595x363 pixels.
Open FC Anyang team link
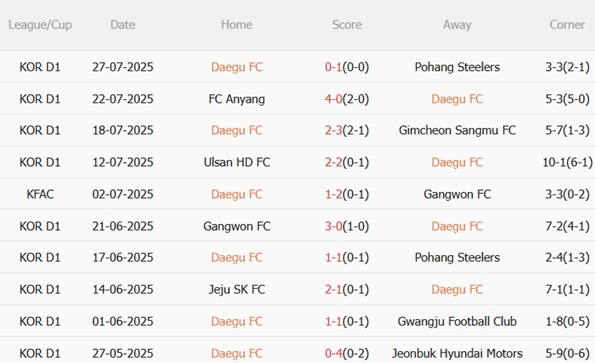pyautogui.click(x=237, y=99)
